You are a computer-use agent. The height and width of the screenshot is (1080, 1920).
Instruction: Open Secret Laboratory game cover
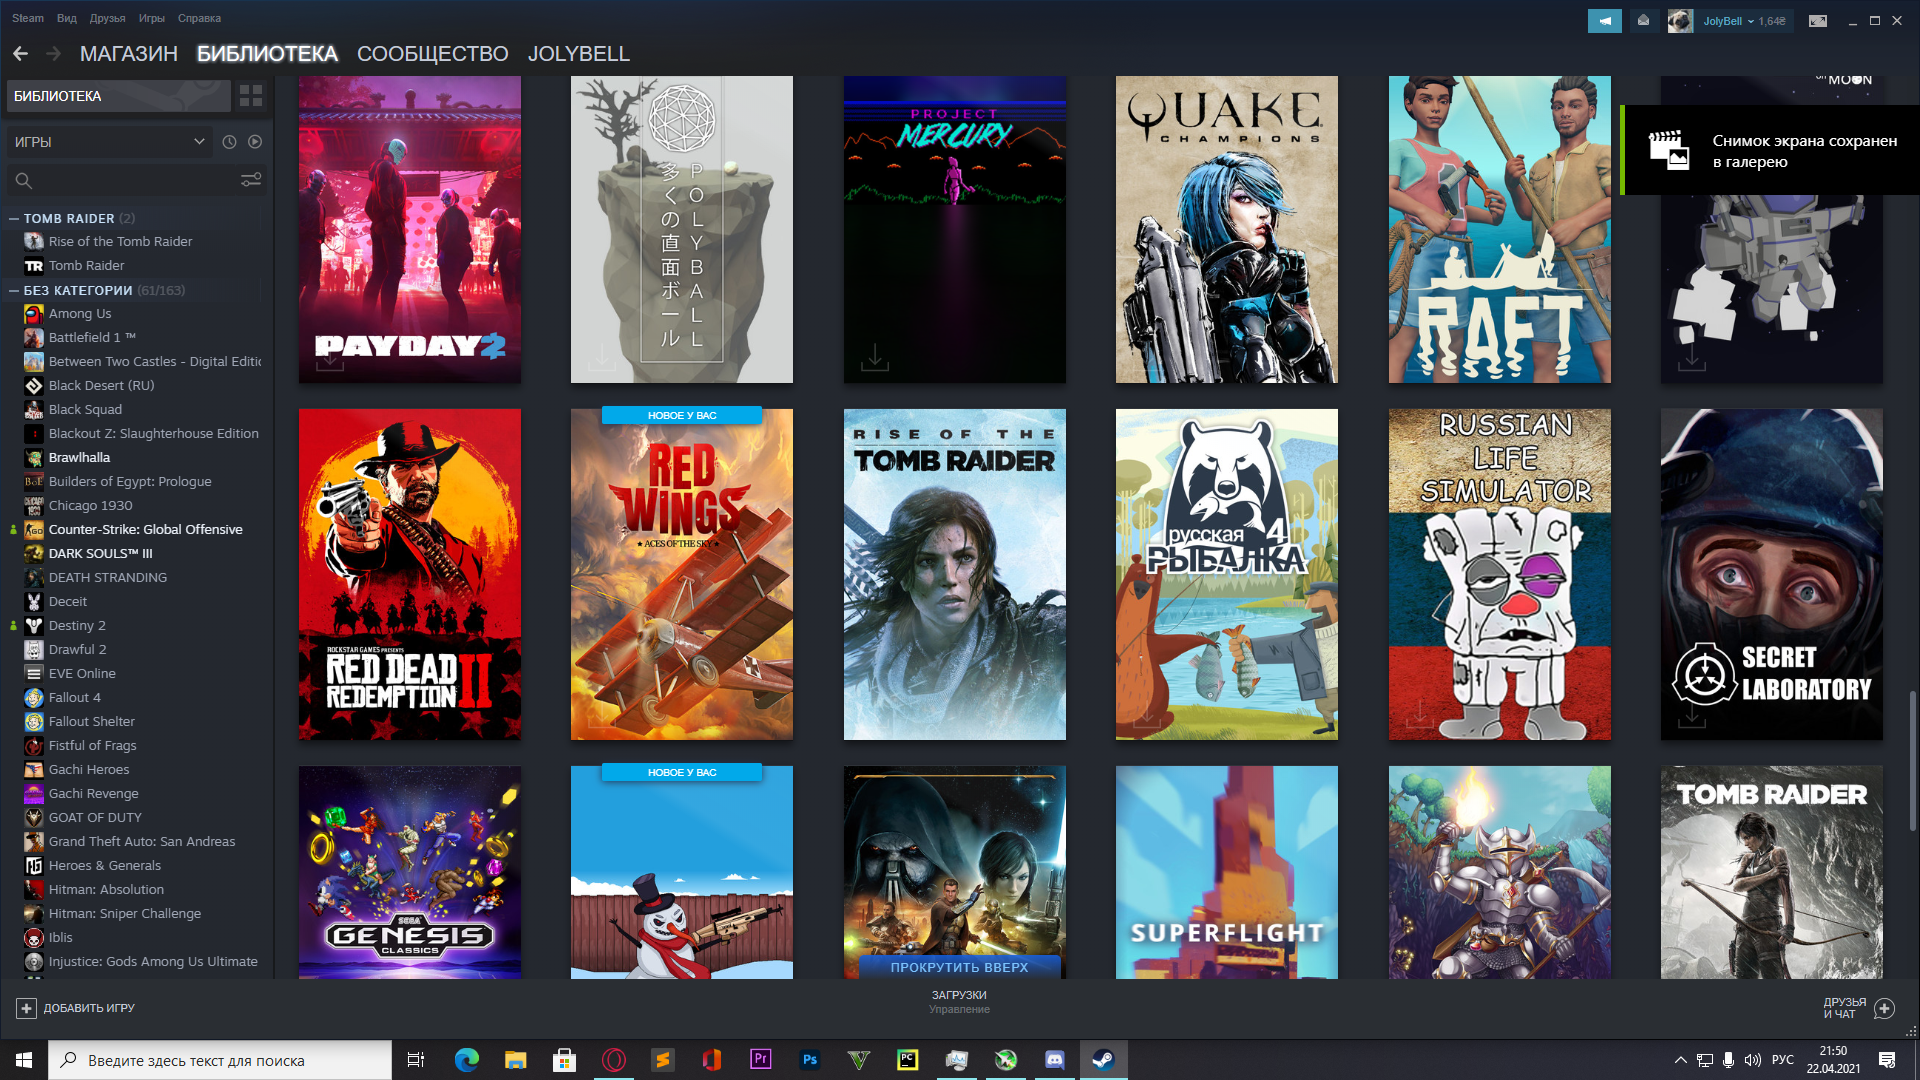pyautogui.click(x=1772, y=574)
